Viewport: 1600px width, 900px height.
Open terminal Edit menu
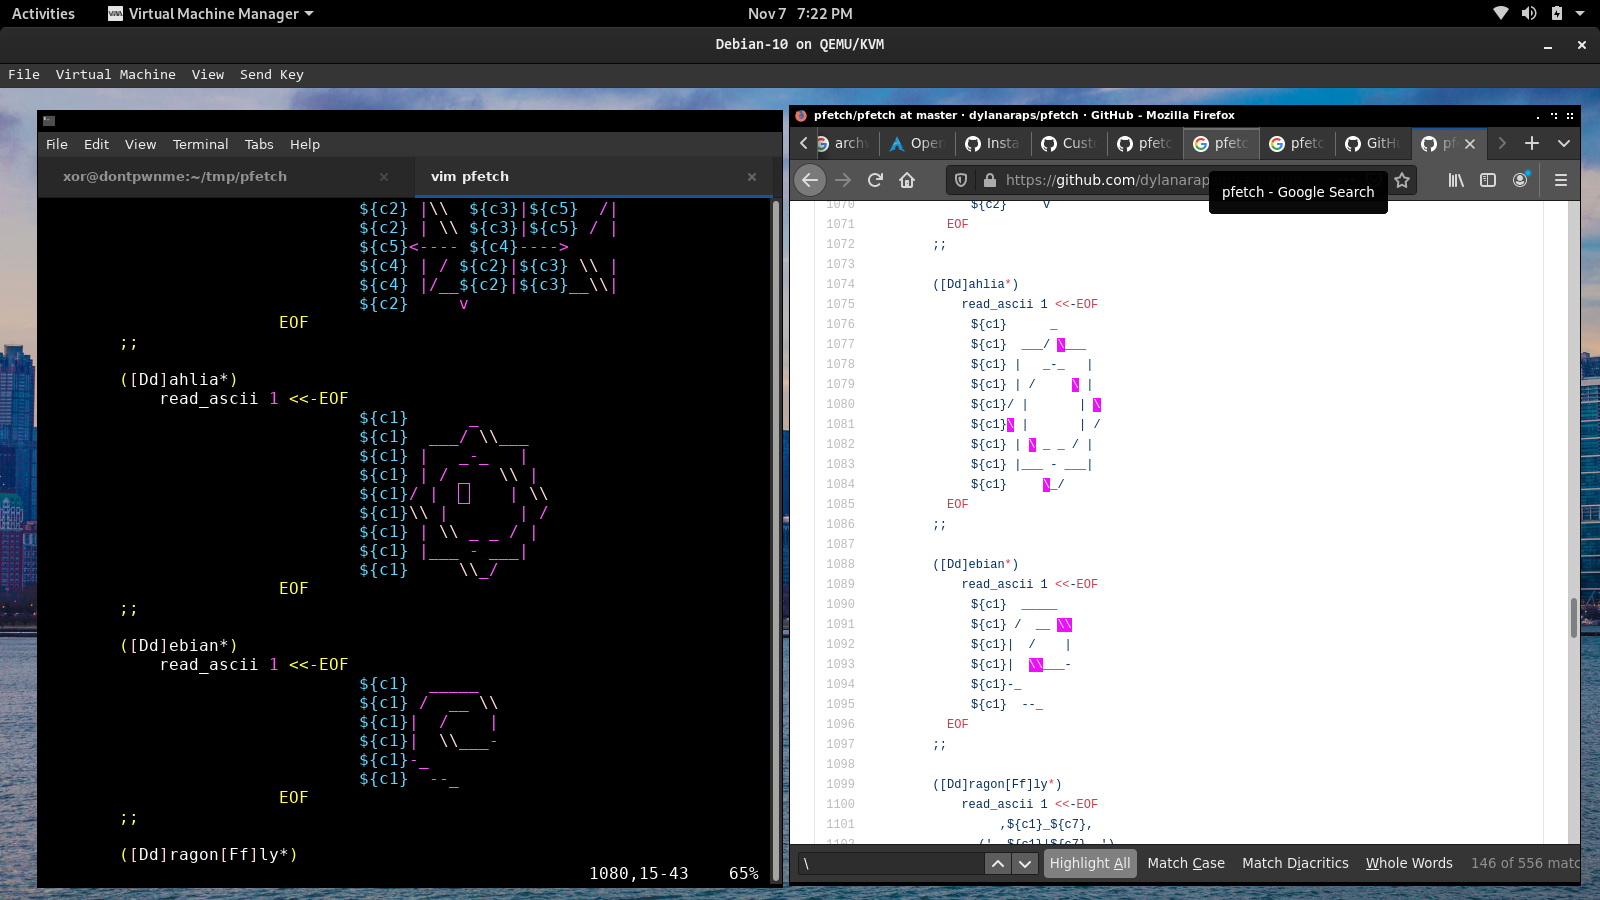point(96,144)
